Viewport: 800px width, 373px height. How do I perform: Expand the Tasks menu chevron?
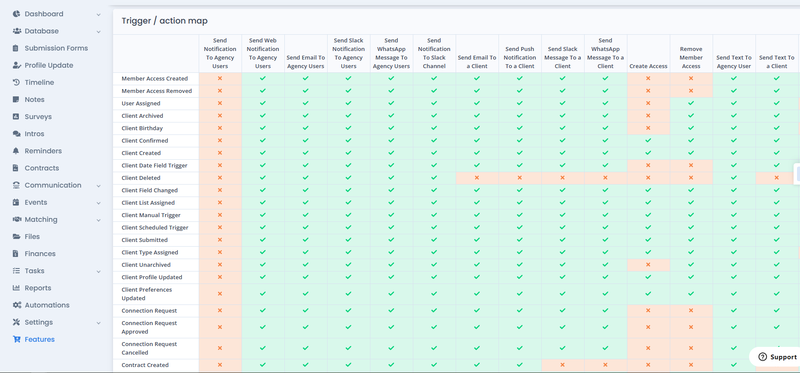(98, 271)
